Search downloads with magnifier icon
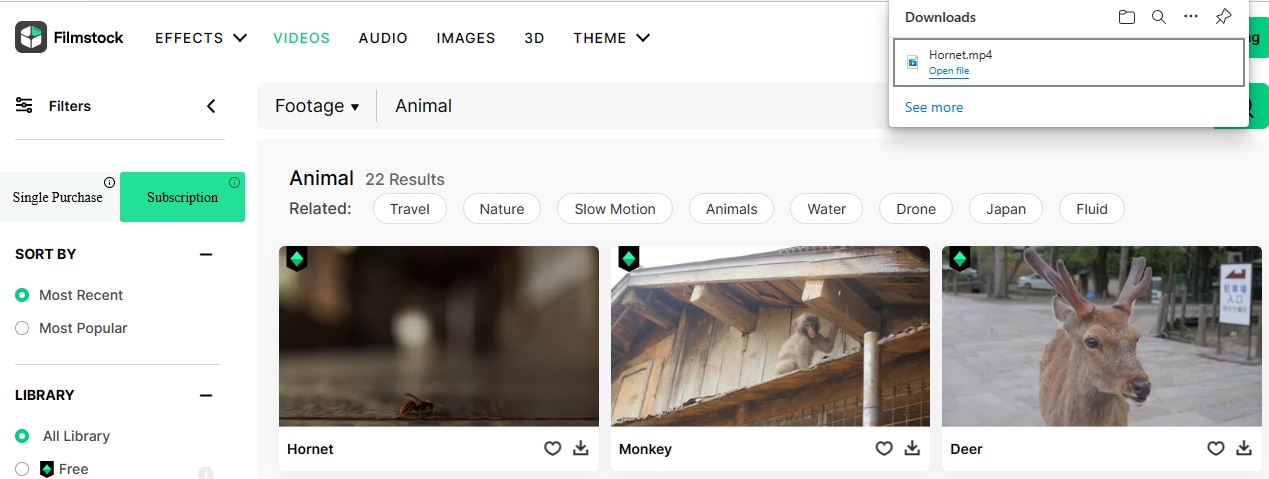1269x479 pixels. pos(1158,17)
